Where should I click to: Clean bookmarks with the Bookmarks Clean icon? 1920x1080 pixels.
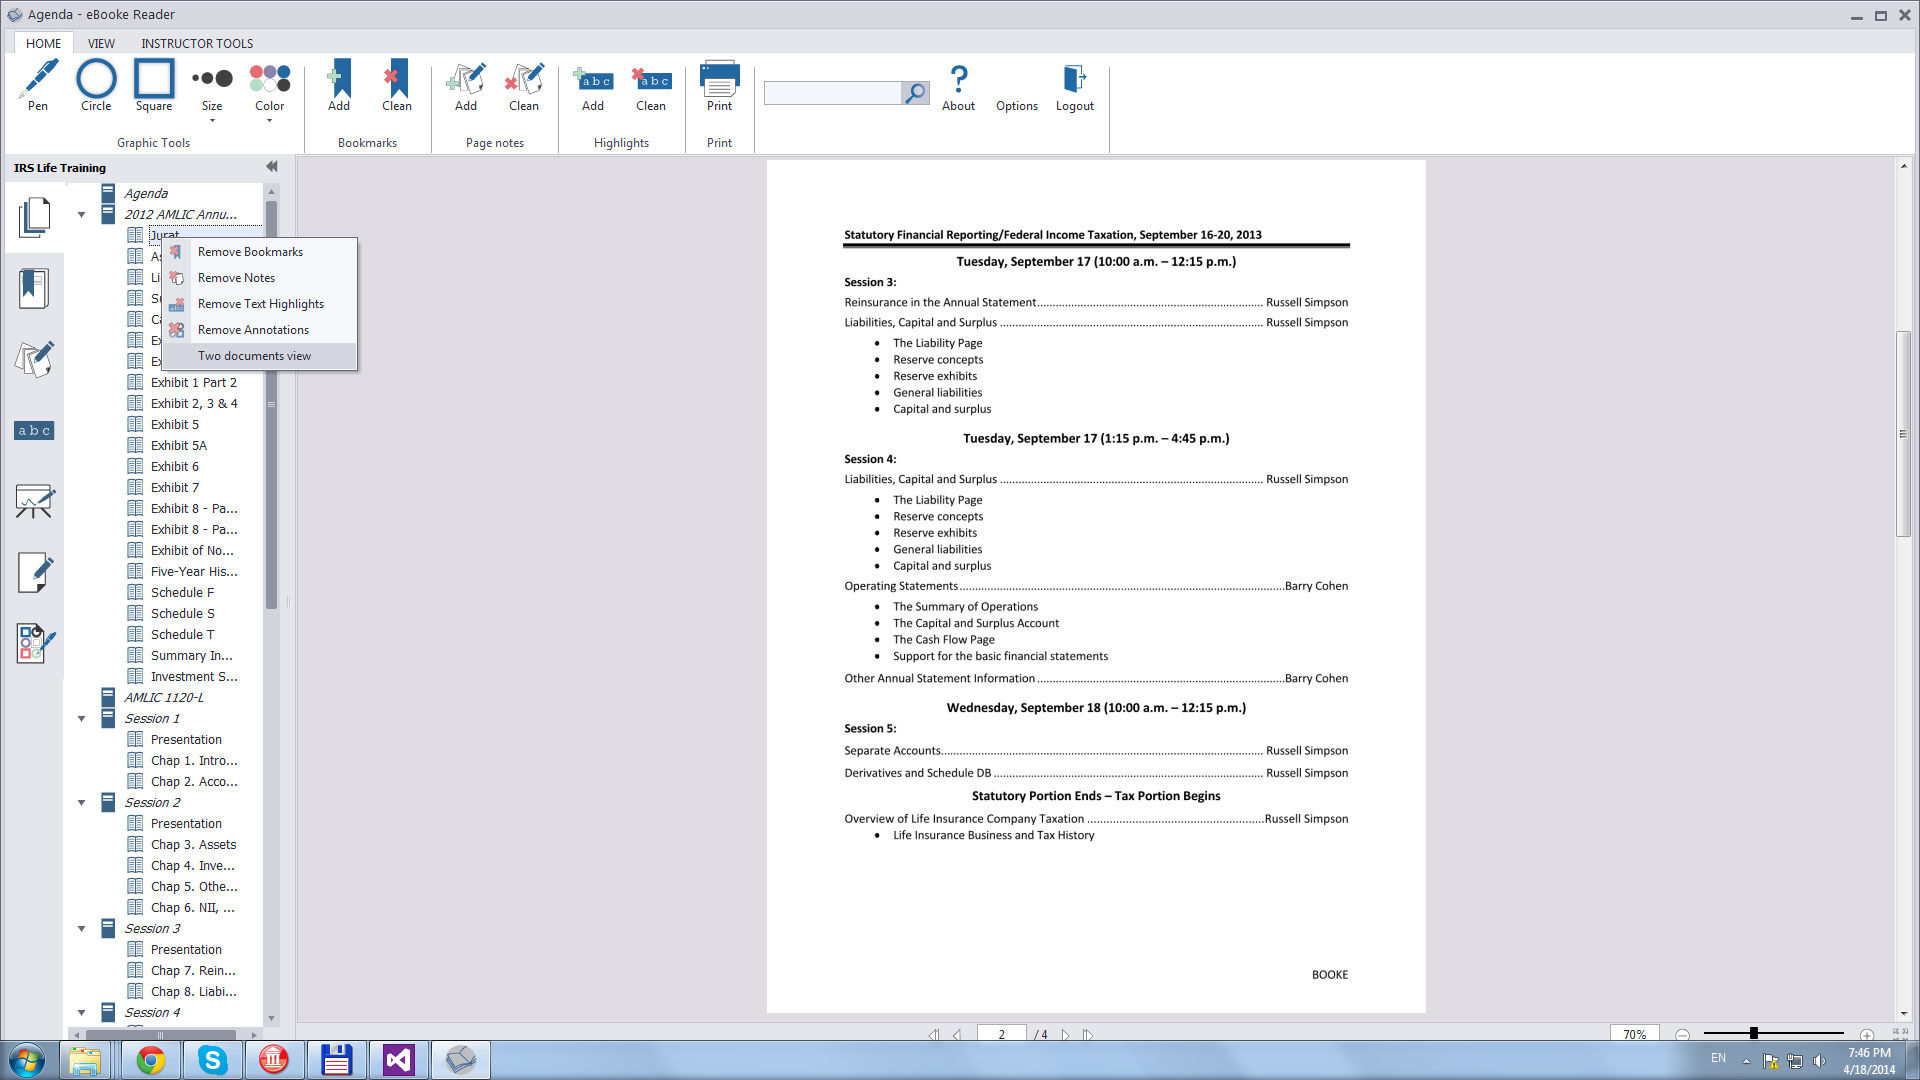pos(397,86)
